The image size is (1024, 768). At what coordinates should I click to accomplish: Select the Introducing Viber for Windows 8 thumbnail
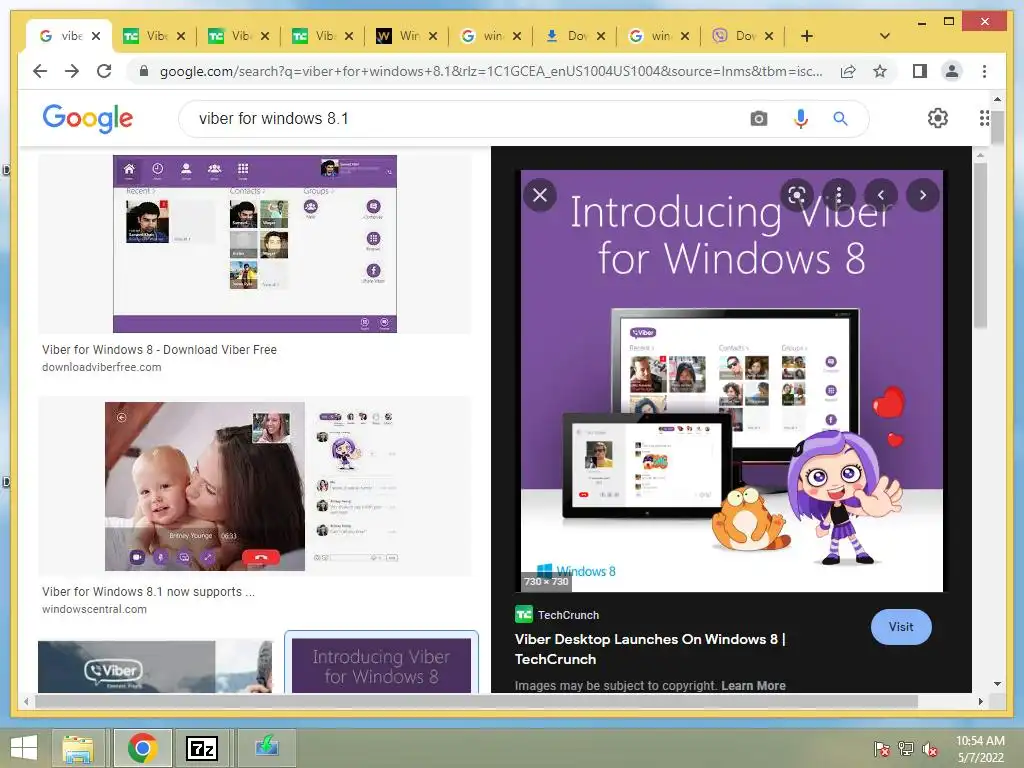point(381,665)
